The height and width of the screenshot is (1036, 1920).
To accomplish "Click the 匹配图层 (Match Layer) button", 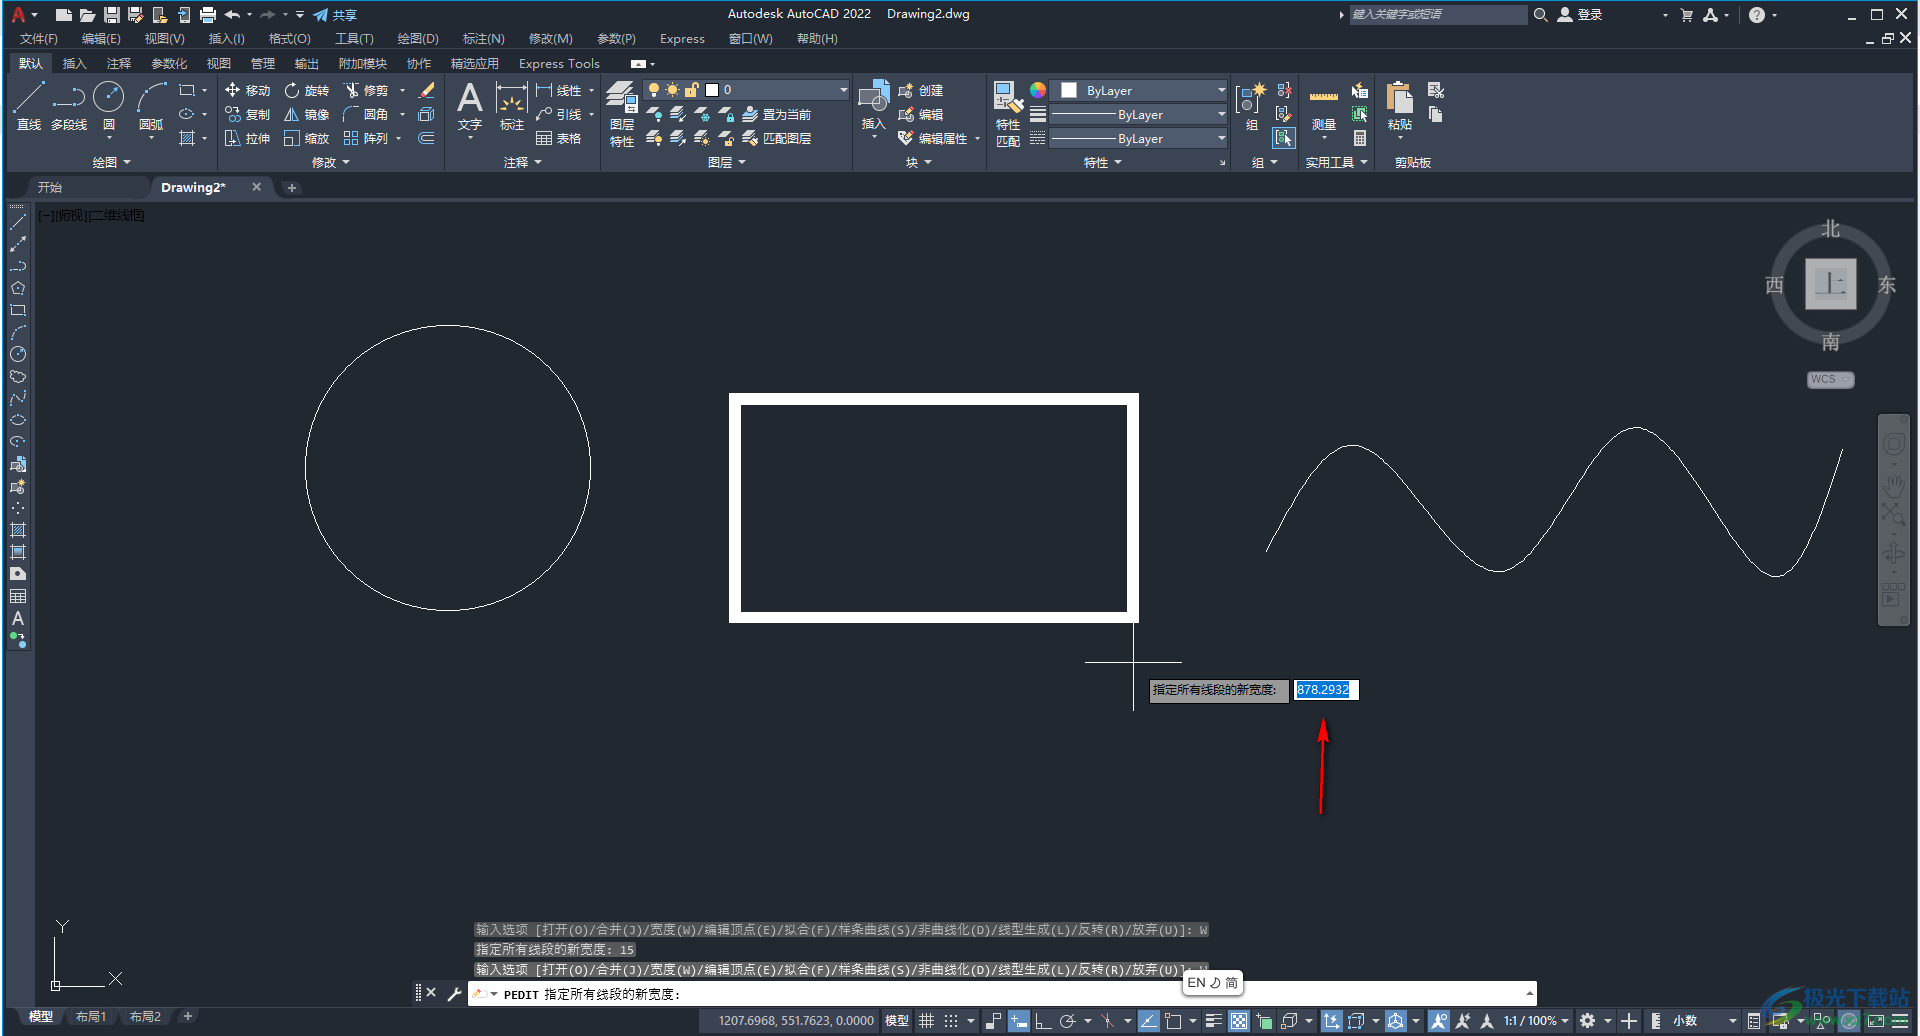I will tap(777, 138).
